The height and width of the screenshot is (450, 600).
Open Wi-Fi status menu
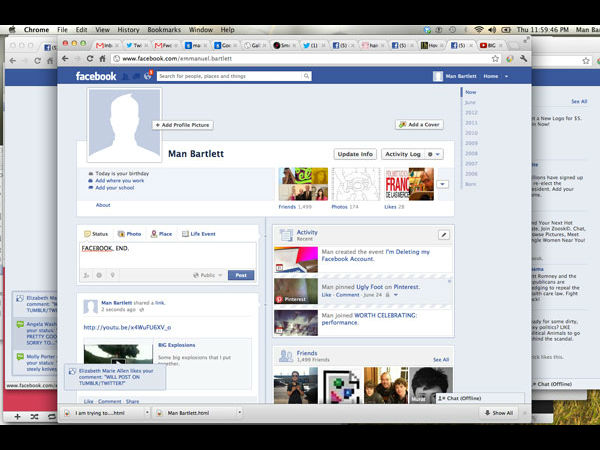click(x=478, y=29)
